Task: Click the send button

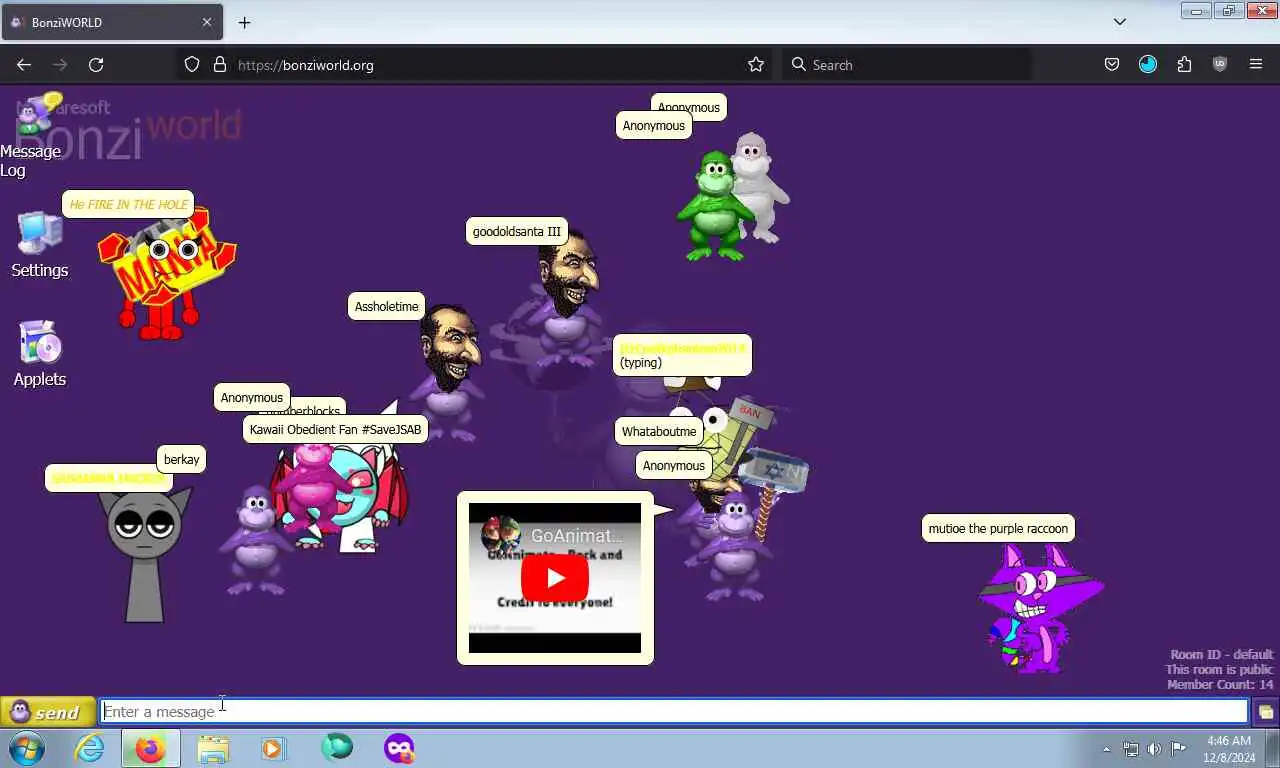Action: 48,712
